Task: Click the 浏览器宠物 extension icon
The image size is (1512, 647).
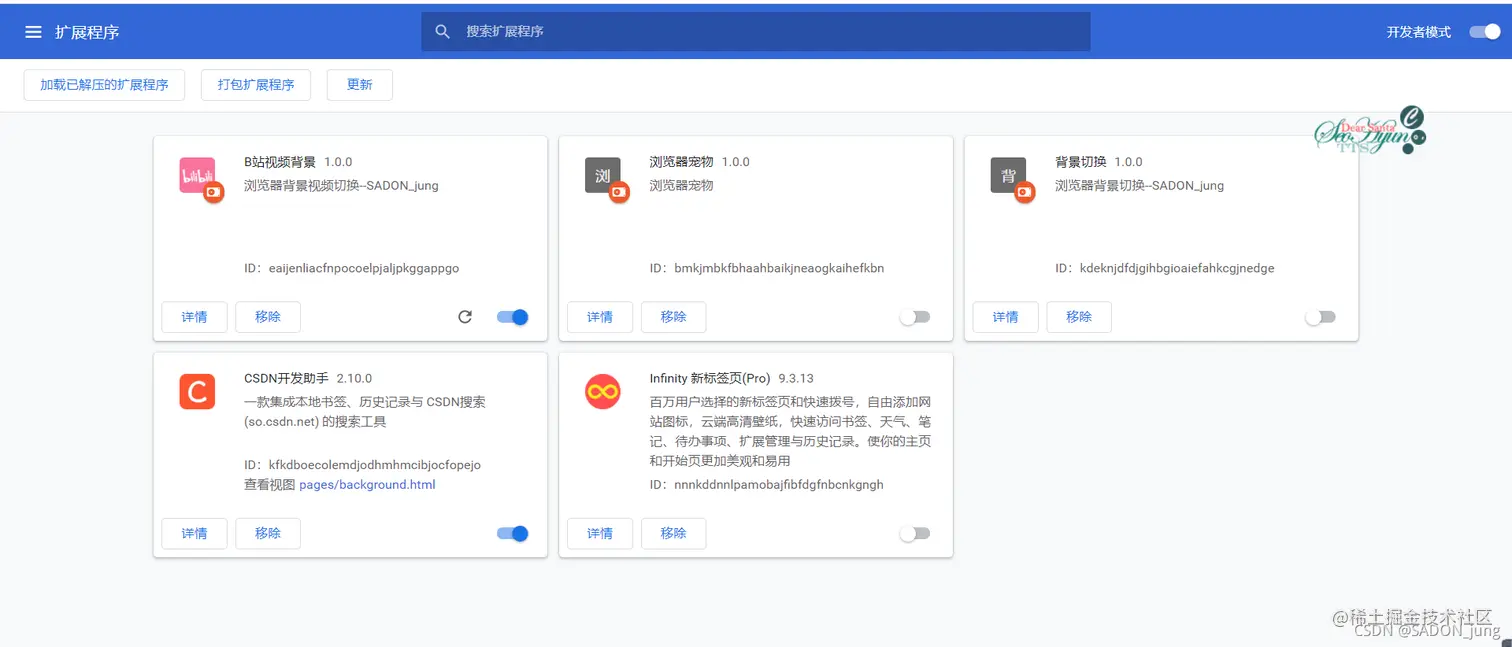Action: [602, 175]
